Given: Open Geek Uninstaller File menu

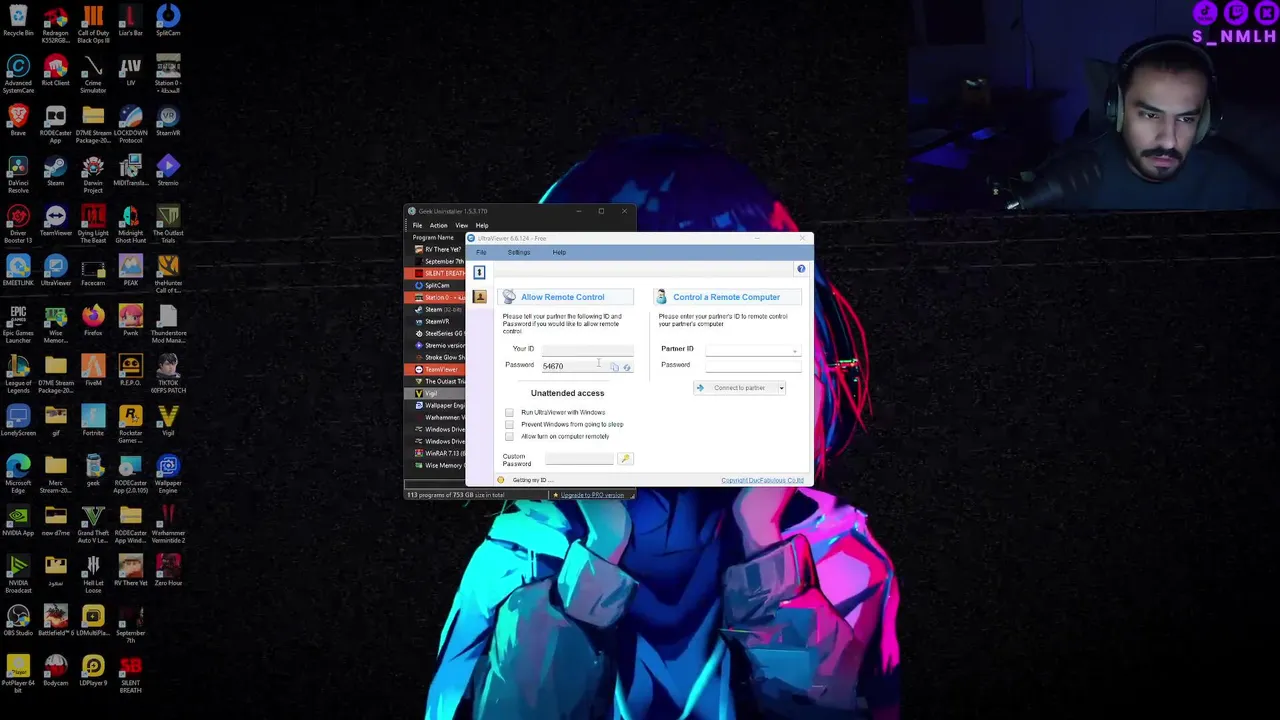Looking at the screenshot, I should pos(417,225).
